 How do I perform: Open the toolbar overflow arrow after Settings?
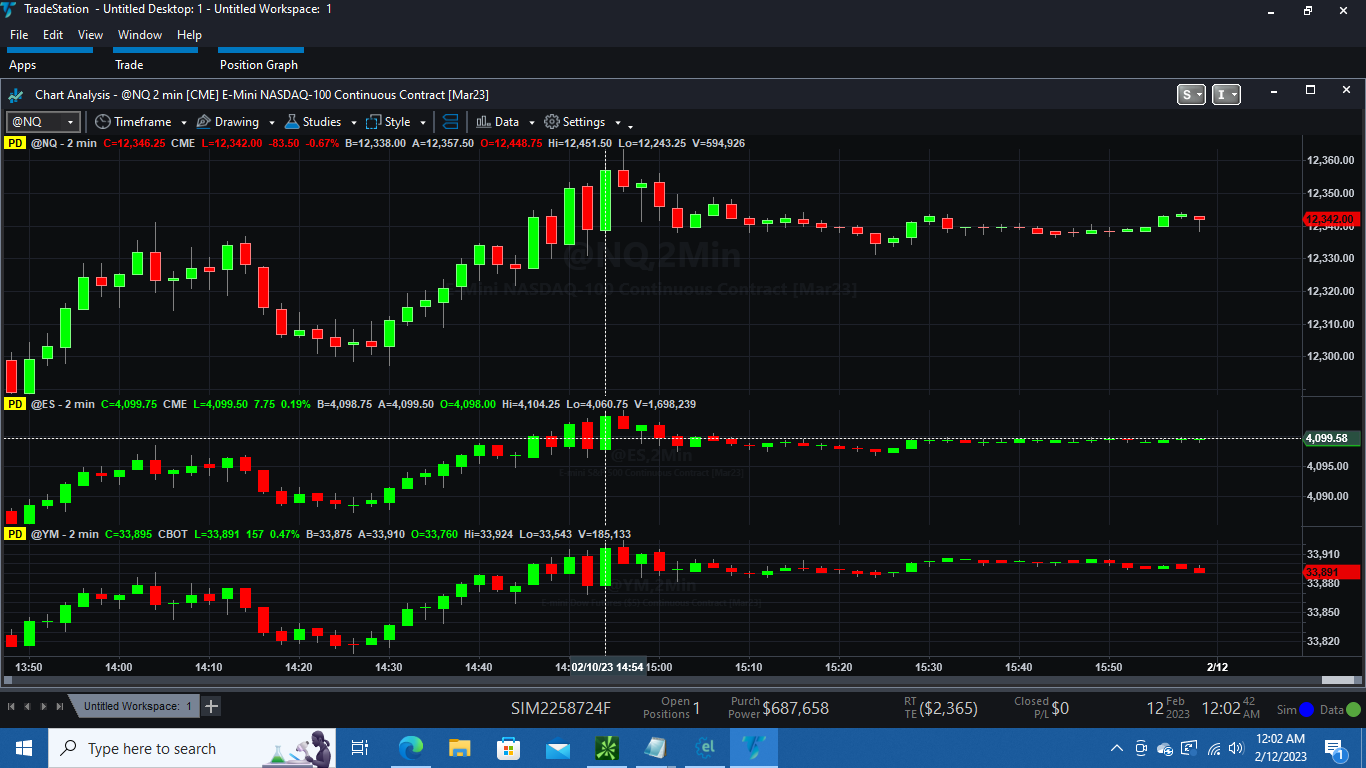tap(630, 125)
